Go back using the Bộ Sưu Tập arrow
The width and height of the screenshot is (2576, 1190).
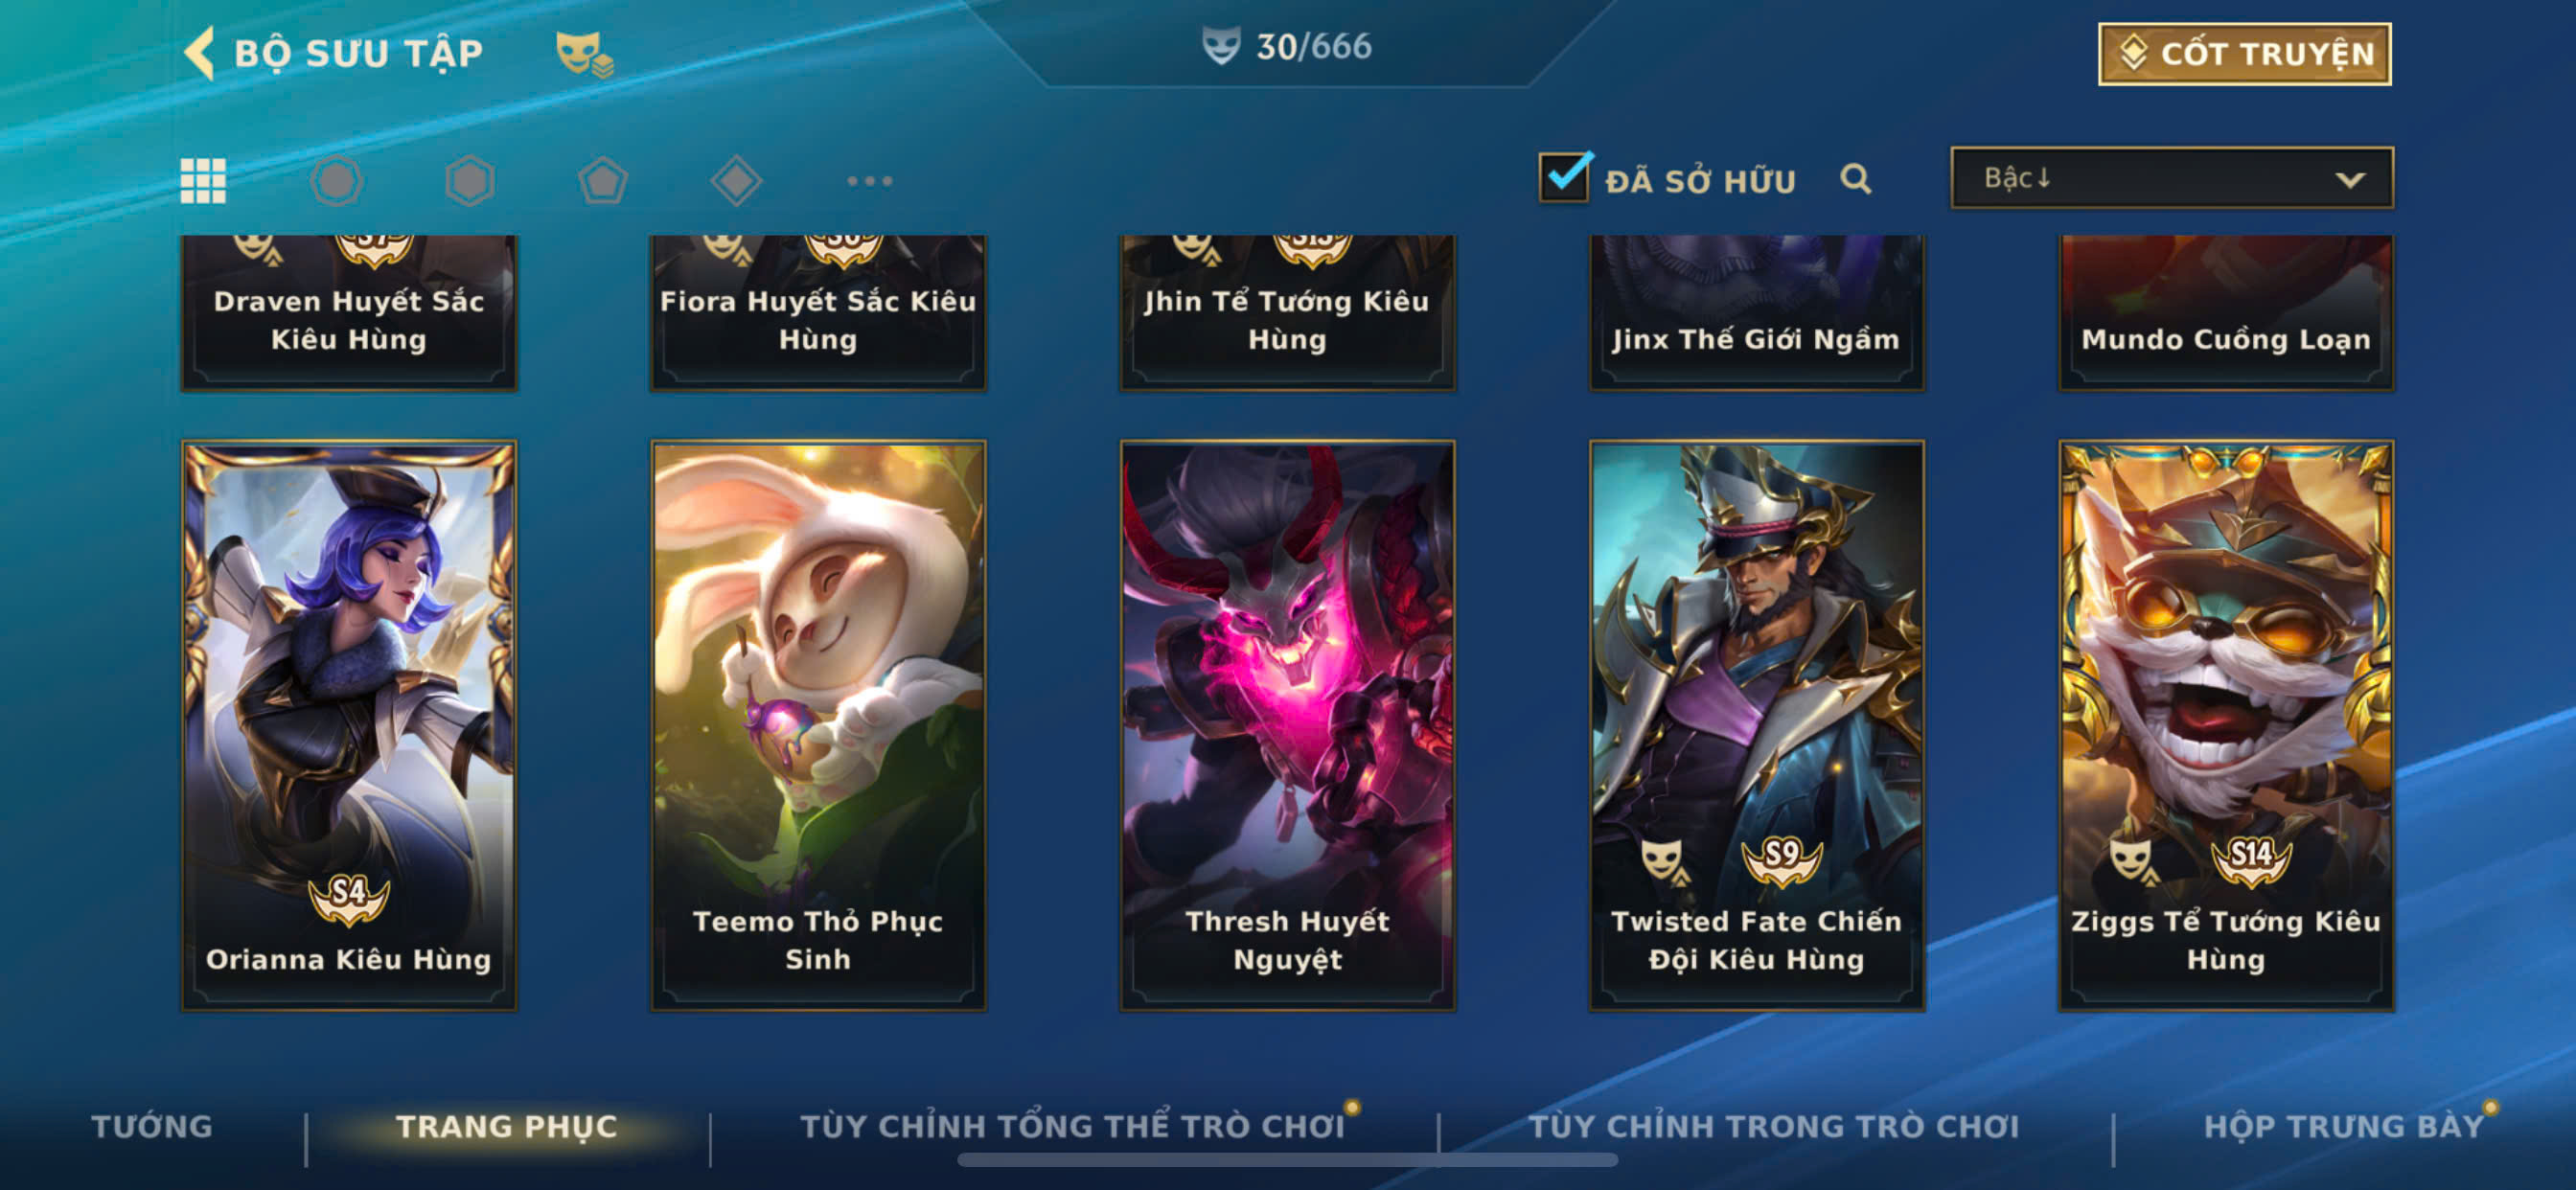[x=199, y=52]
